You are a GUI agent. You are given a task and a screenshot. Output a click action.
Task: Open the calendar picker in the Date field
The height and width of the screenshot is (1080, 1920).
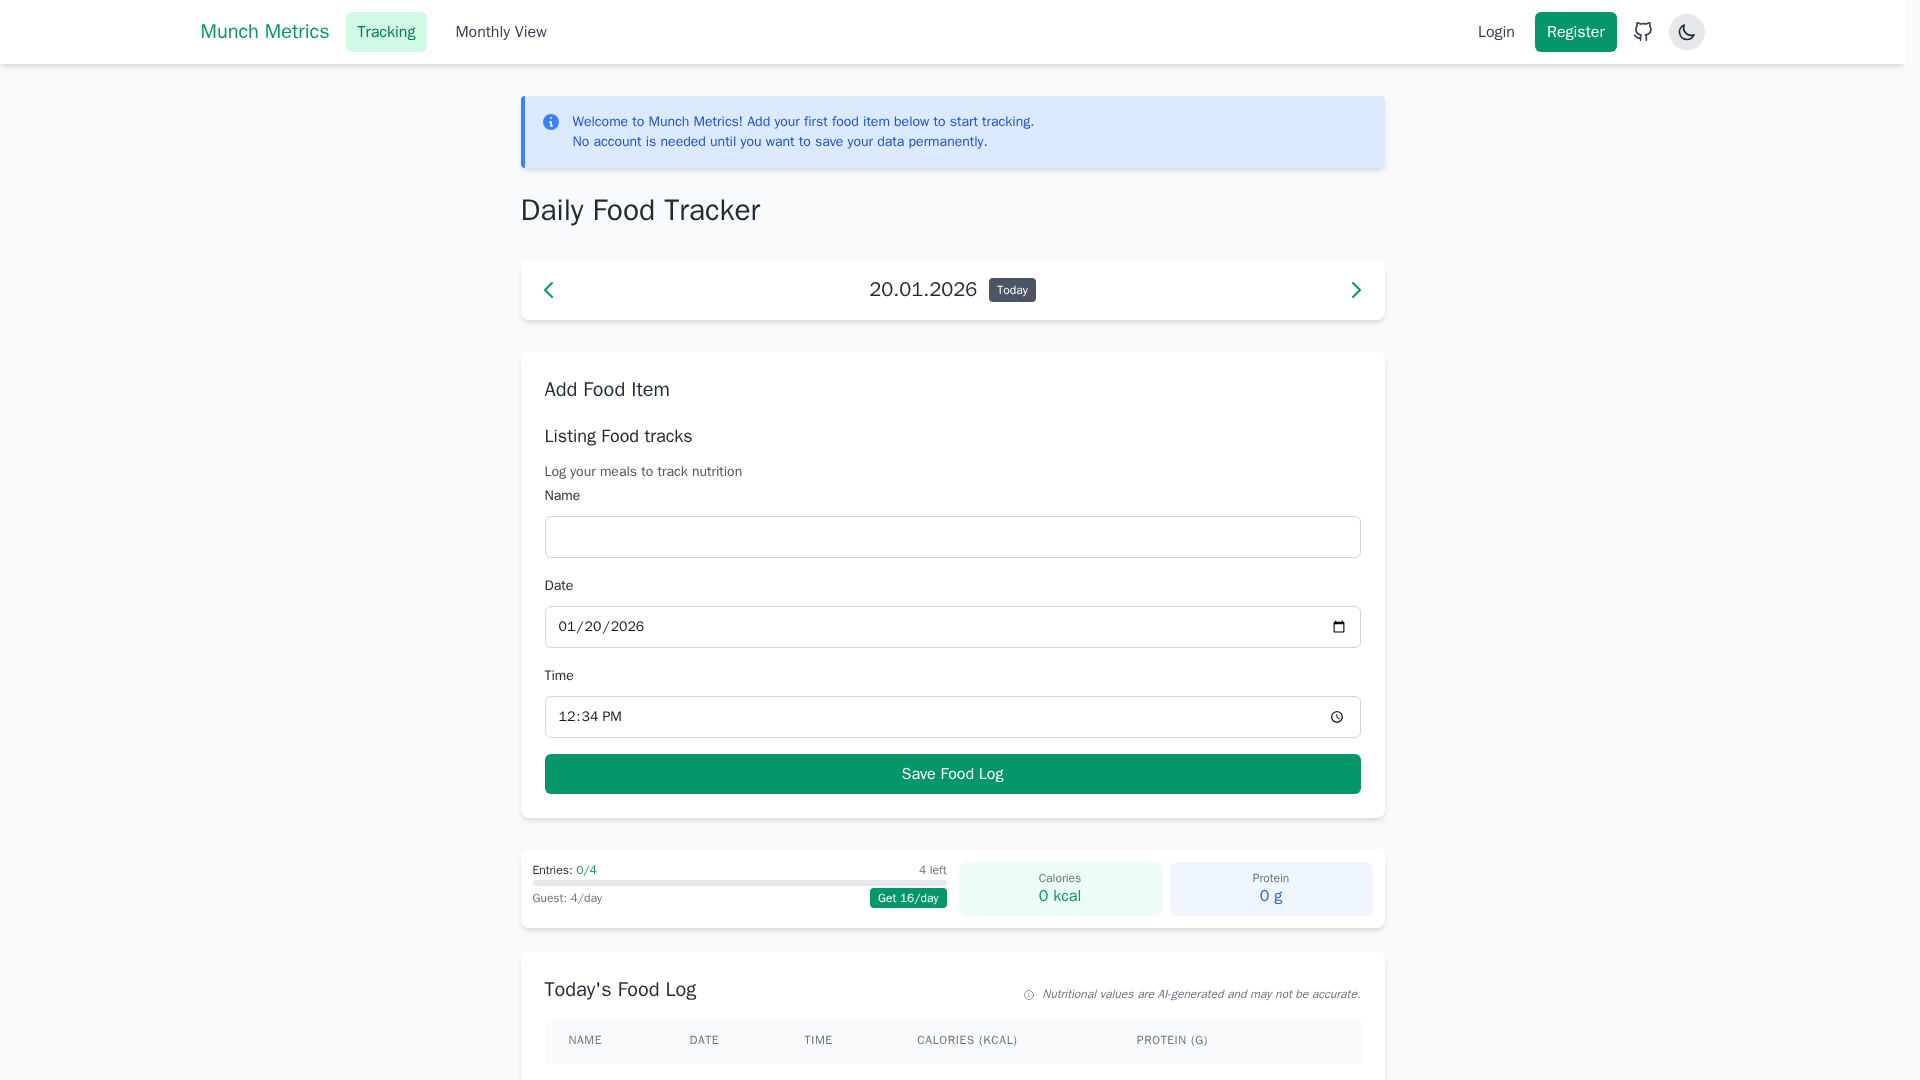1340,627
